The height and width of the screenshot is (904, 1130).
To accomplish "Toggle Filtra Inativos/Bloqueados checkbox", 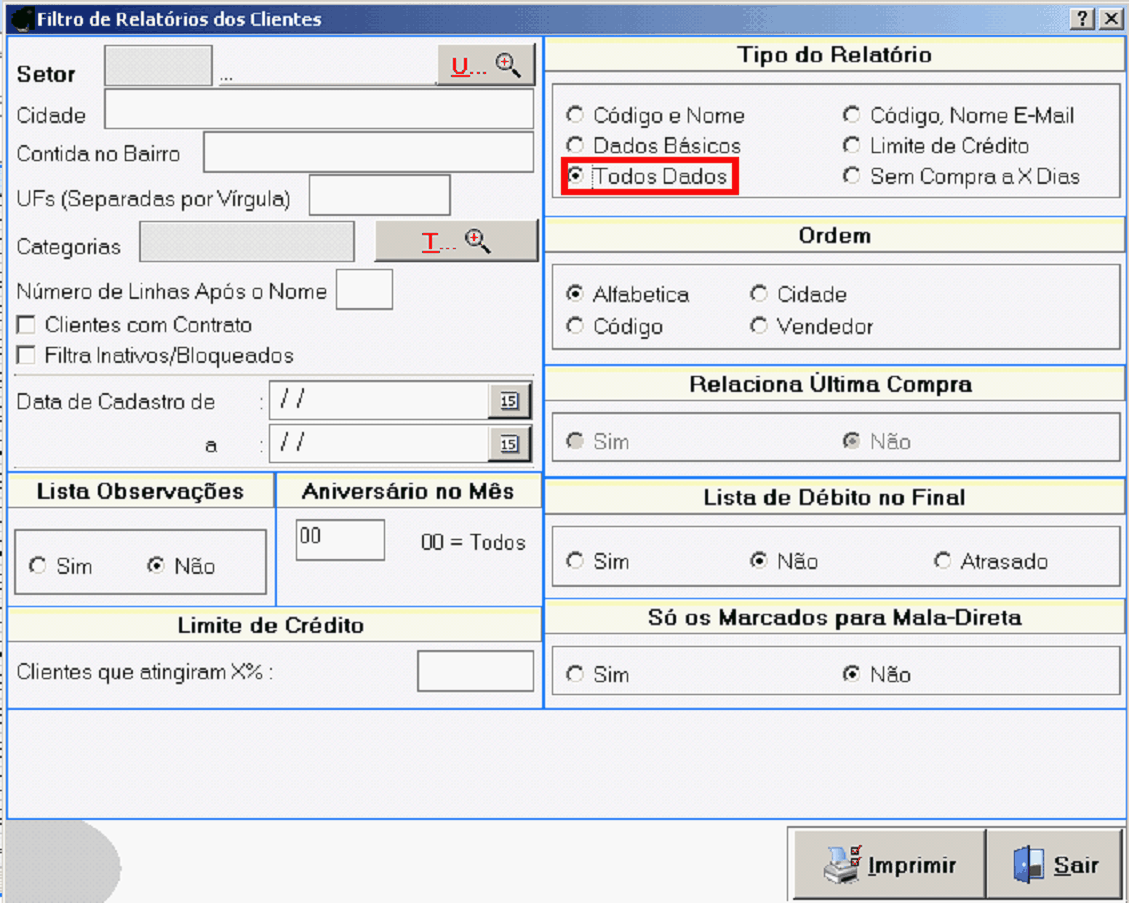I will [27, 356].
